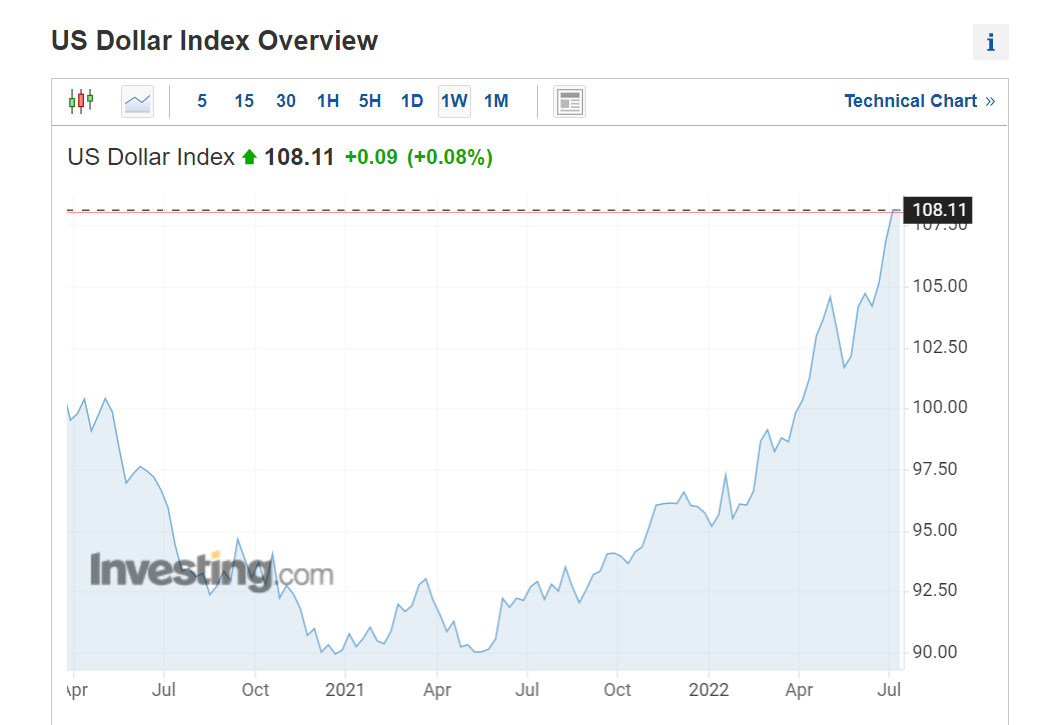
Task: Select the 1M timeframe
Action: 496,101
